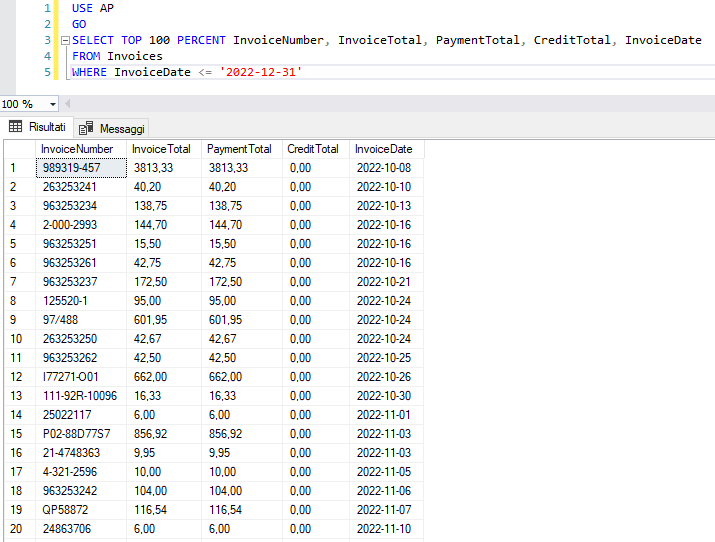Select CreditTotal 0,00 in row 963253237
The height and width of the screenshot is (542, 715).
pyautogui.click(x=316, y=282)
